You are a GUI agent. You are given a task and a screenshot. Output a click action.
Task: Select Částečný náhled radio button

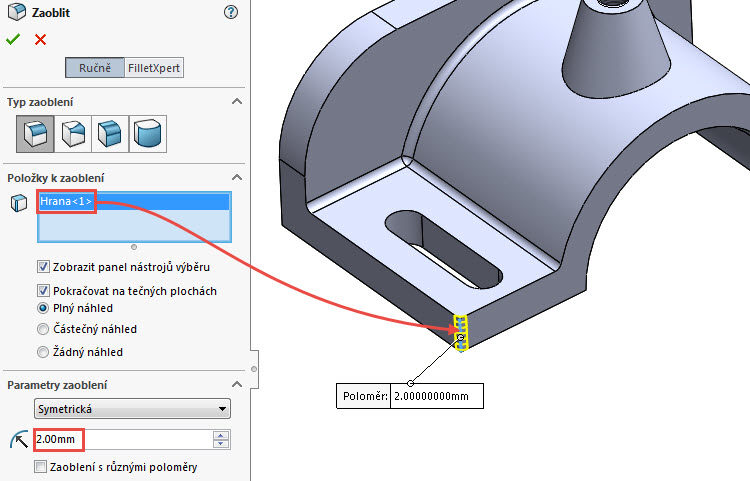[x=43, y=329]
